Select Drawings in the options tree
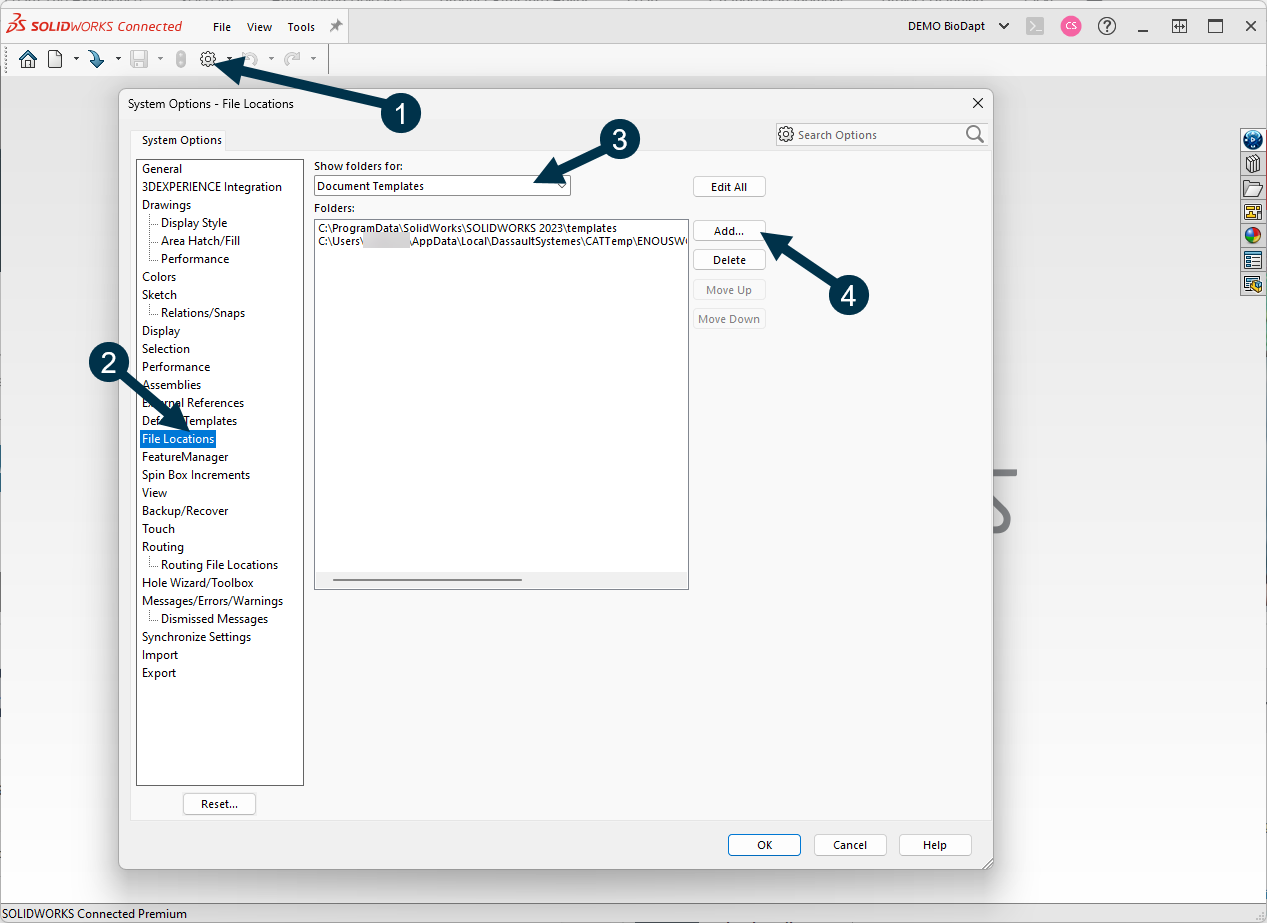Viewport: 1267px width, 923px height. [x=166, y=205]
